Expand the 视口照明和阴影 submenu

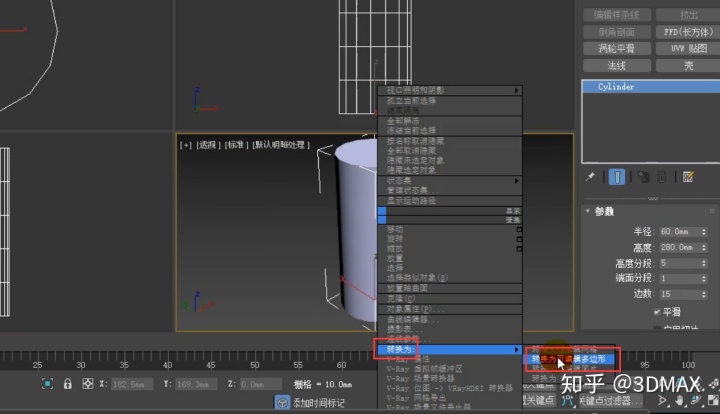(450, 90)
